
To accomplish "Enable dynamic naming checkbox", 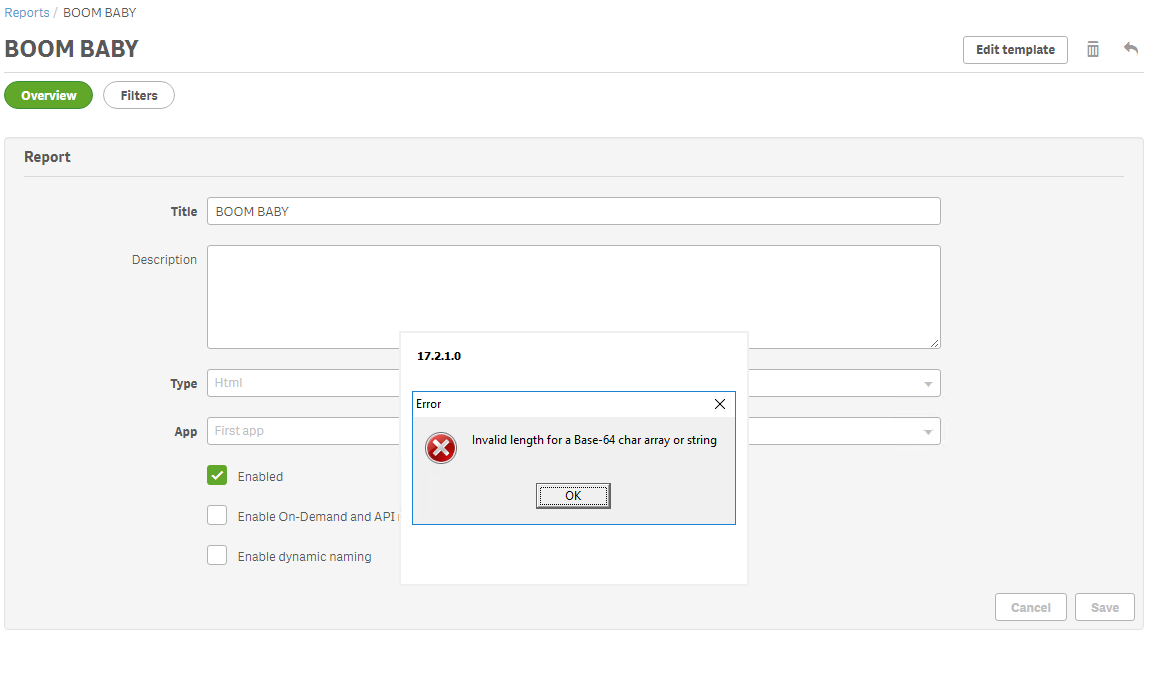I will point(217,555).
